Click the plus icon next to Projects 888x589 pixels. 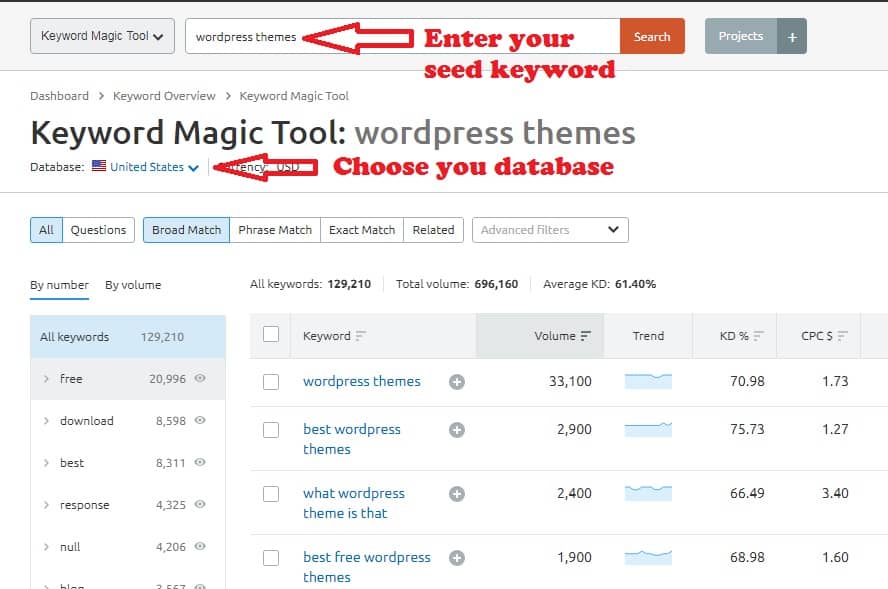tap(792, 36)
